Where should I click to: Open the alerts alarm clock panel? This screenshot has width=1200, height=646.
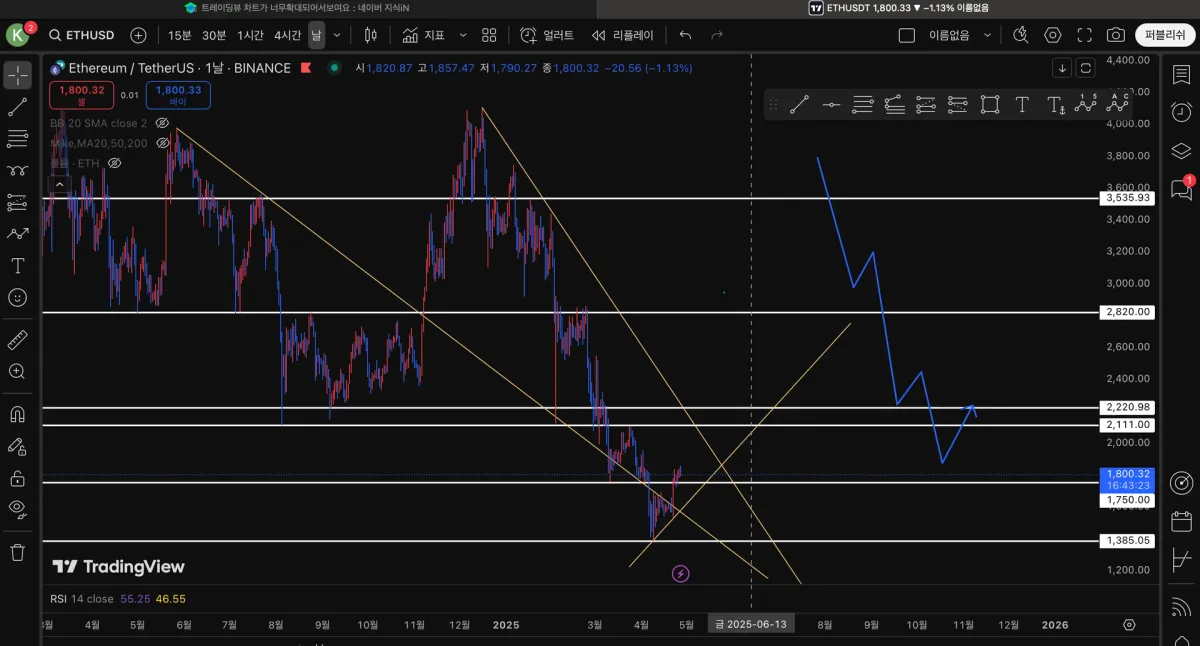click(x=1181, y=111)
